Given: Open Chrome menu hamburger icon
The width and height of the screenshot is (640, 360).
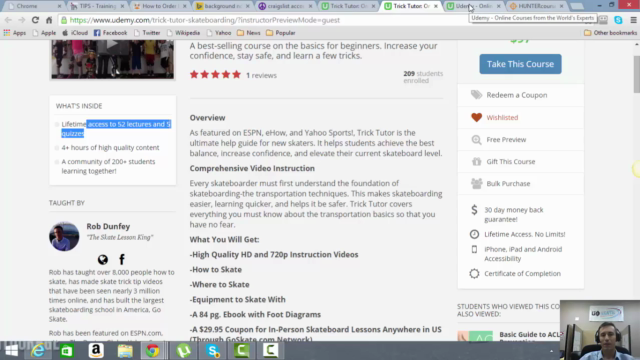Looking at the screenshot, I should [x=633, y=20].
